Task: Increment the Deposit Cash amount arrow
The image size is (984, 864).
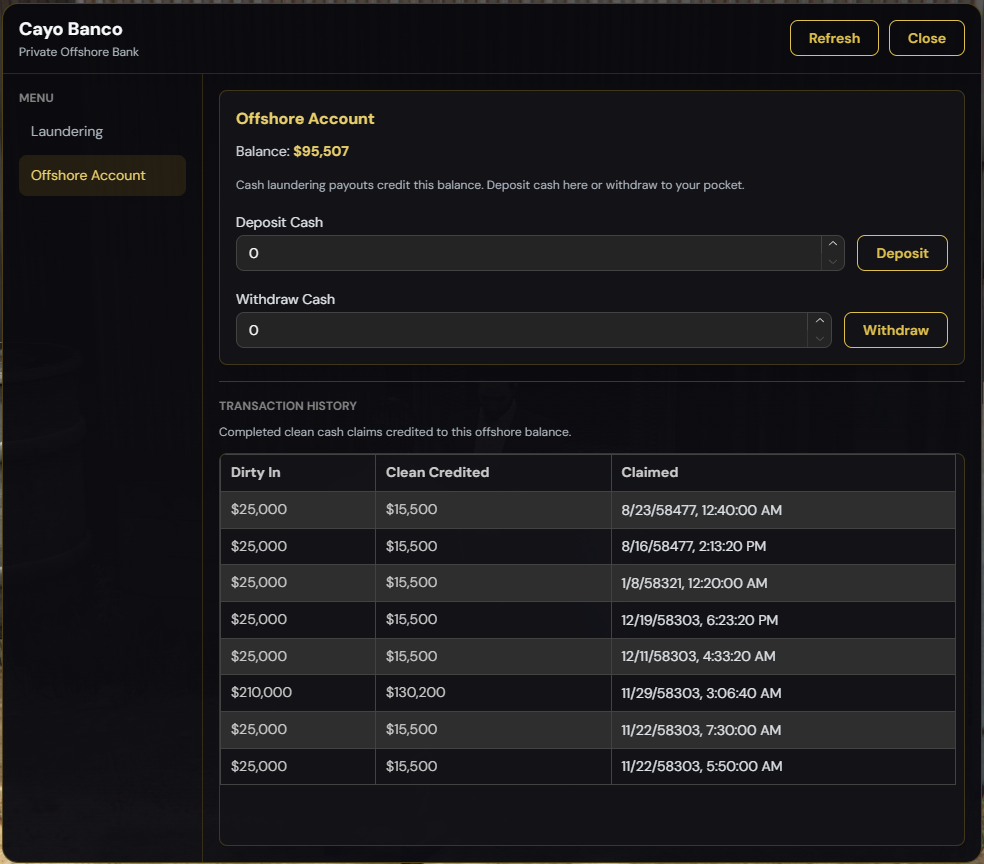Action: [833, 244]
